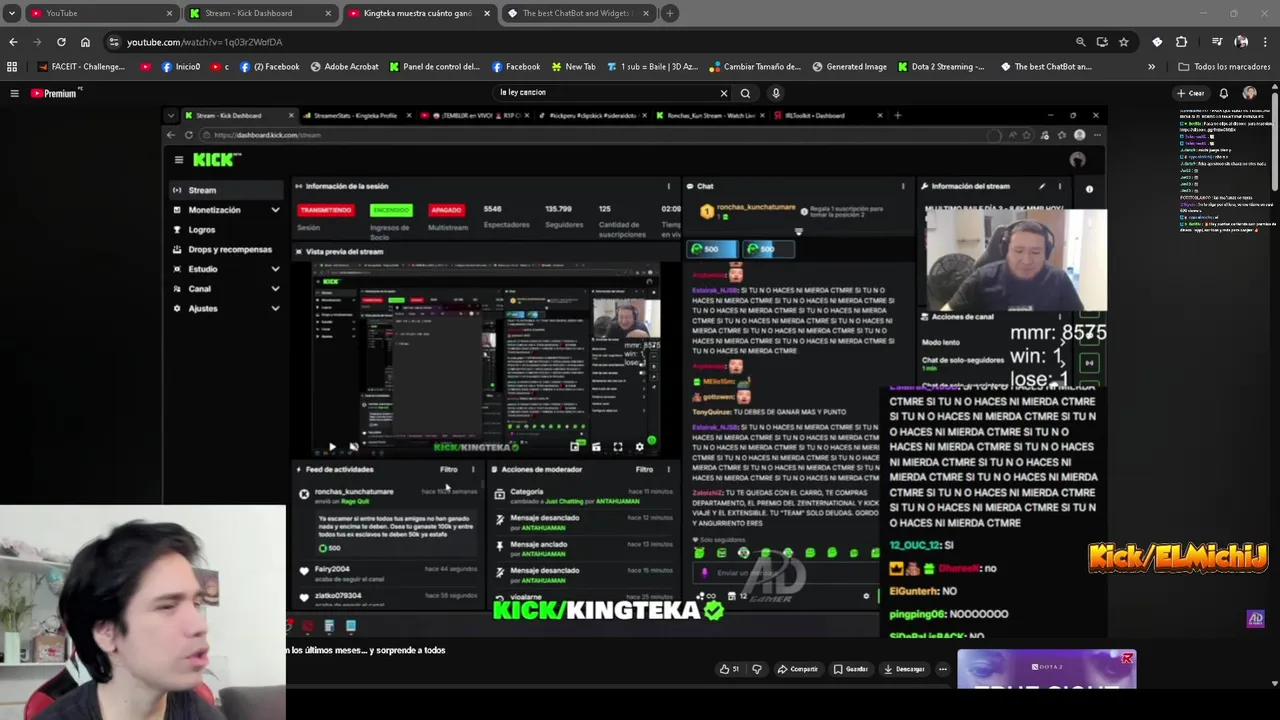Open the apps grid in bookmarks bar
Screen dimensions: 1280x720
12,67
